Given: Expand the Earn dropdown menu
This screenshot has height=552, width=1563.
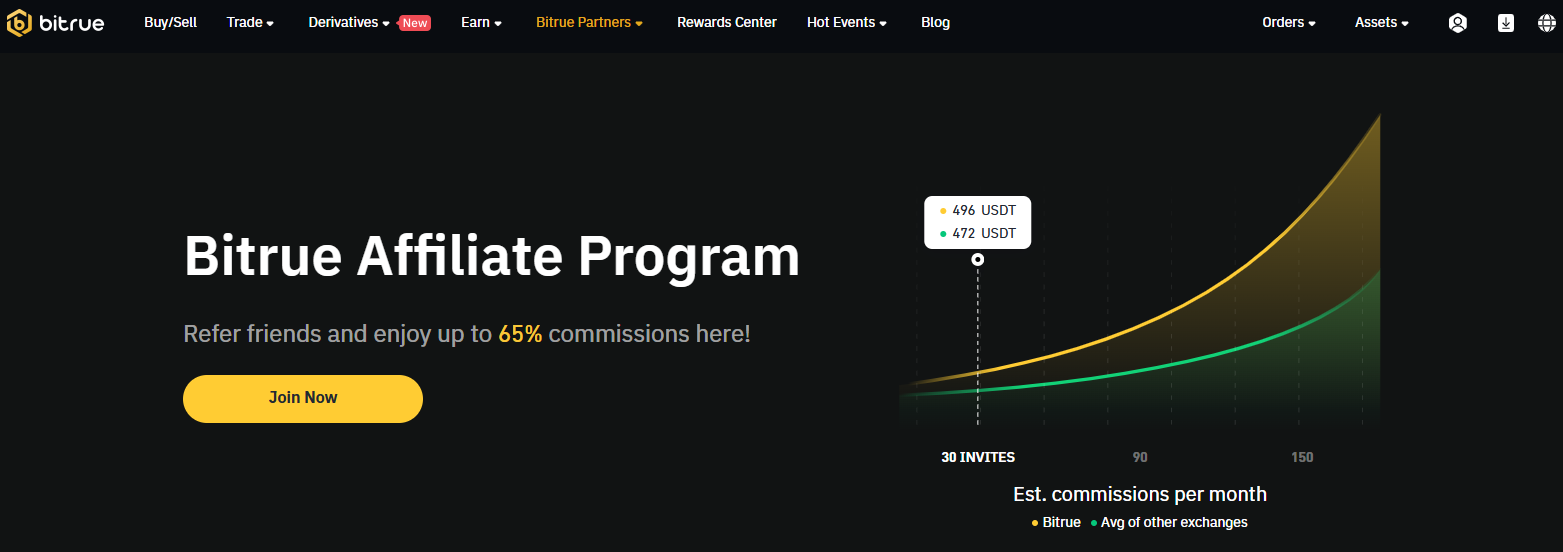Looking at the screenshot, I should click(x=481, y=22).
